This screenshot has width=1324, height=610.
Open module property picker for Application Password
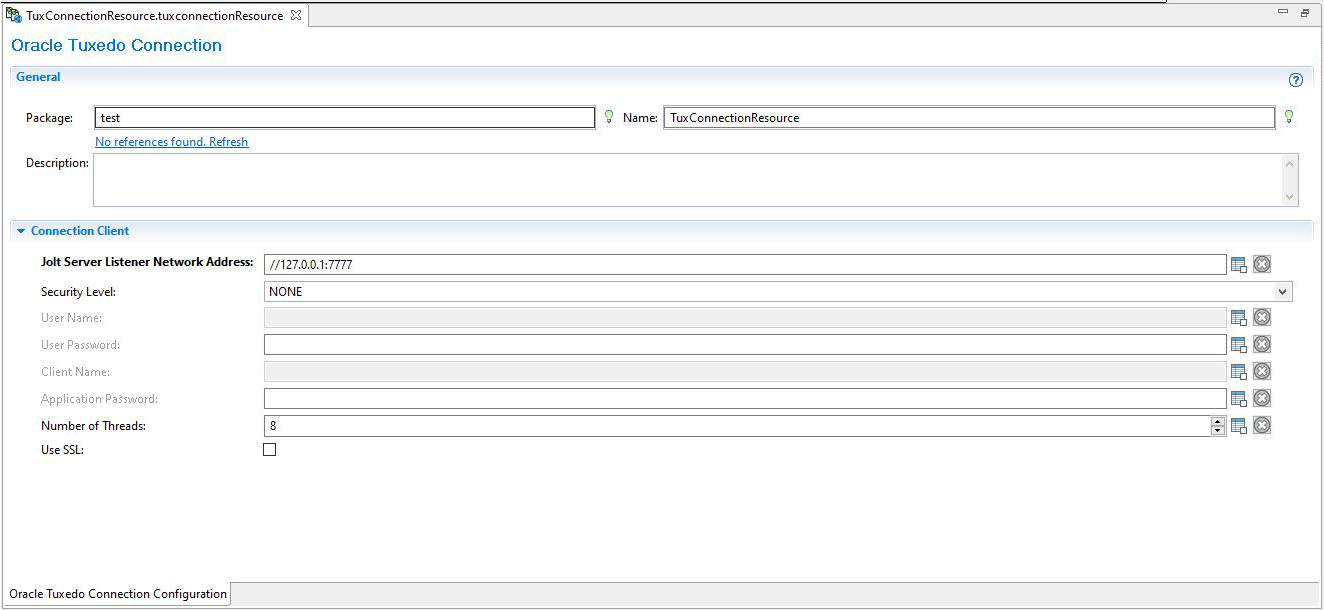coord(1239,399)
